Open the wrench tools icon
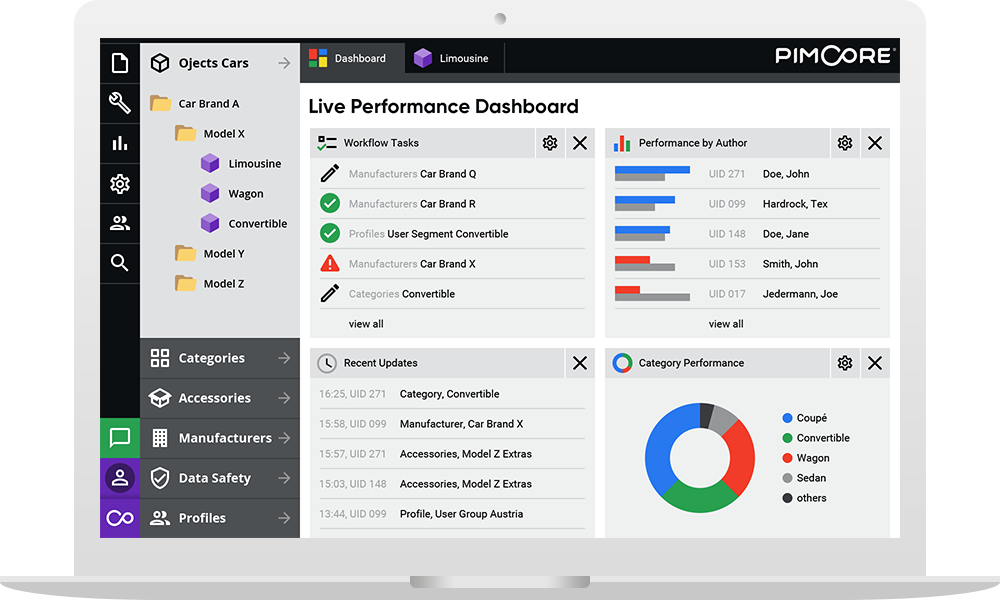 point(120,103)
